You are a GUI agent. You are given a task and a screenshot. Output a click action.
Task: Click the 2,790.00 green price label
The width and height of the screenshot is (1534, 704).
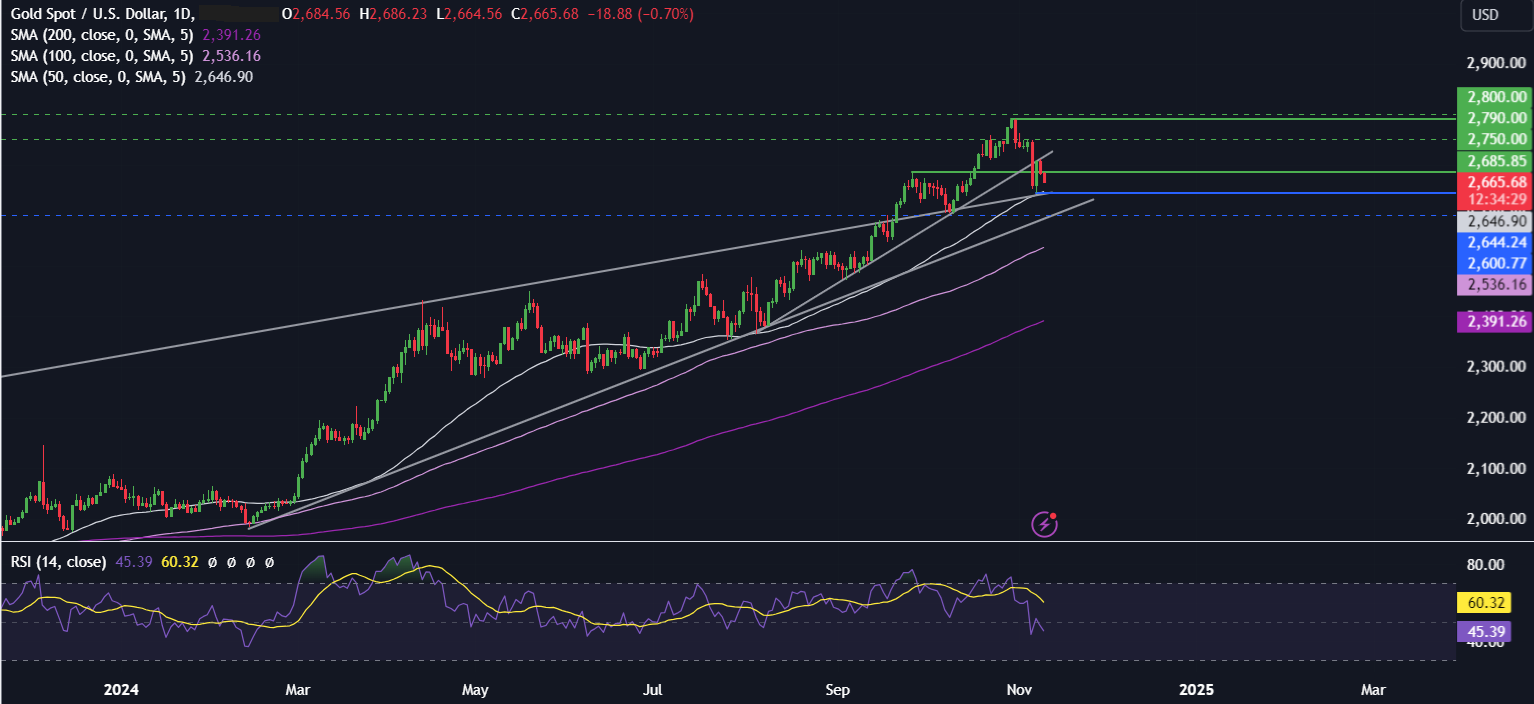[x=1496, y=118]
